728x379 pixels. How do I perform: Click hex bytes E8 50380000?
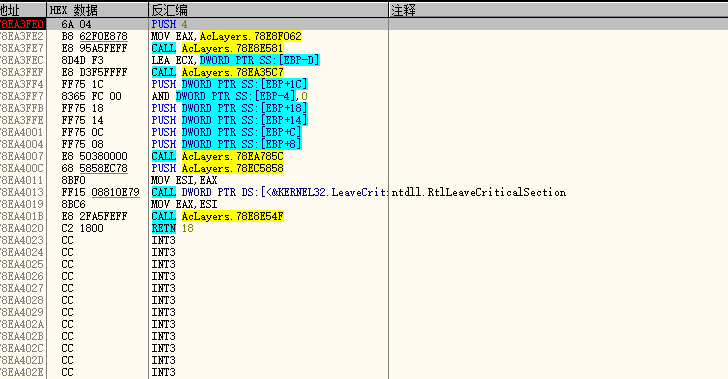click(x=94, y=157)
